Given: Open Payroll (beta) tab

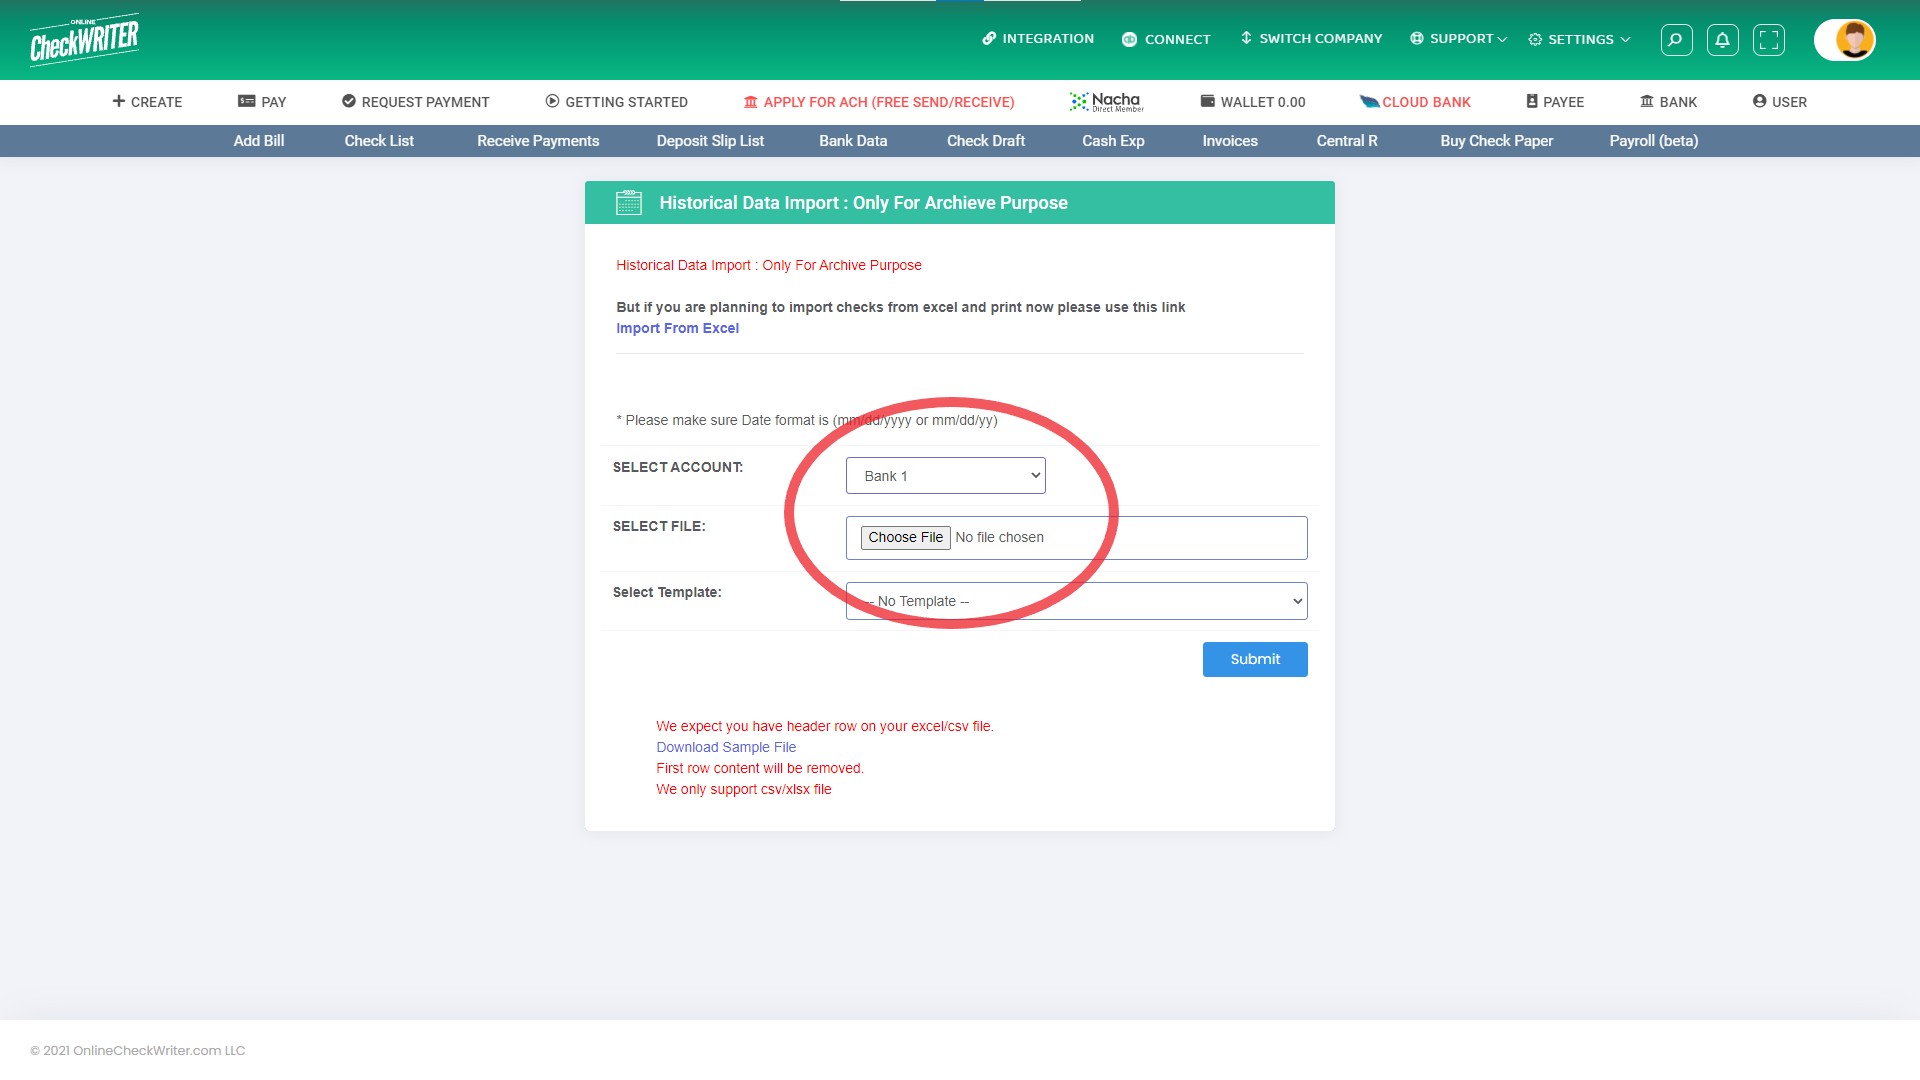Looking at the screenshot, I should click(1653, 141).
